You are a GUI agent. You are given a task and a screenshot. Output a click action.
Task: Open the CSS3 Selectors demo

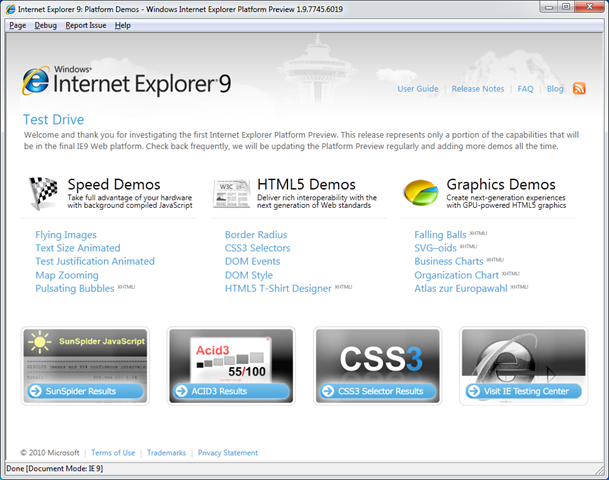tap(258, 248)
